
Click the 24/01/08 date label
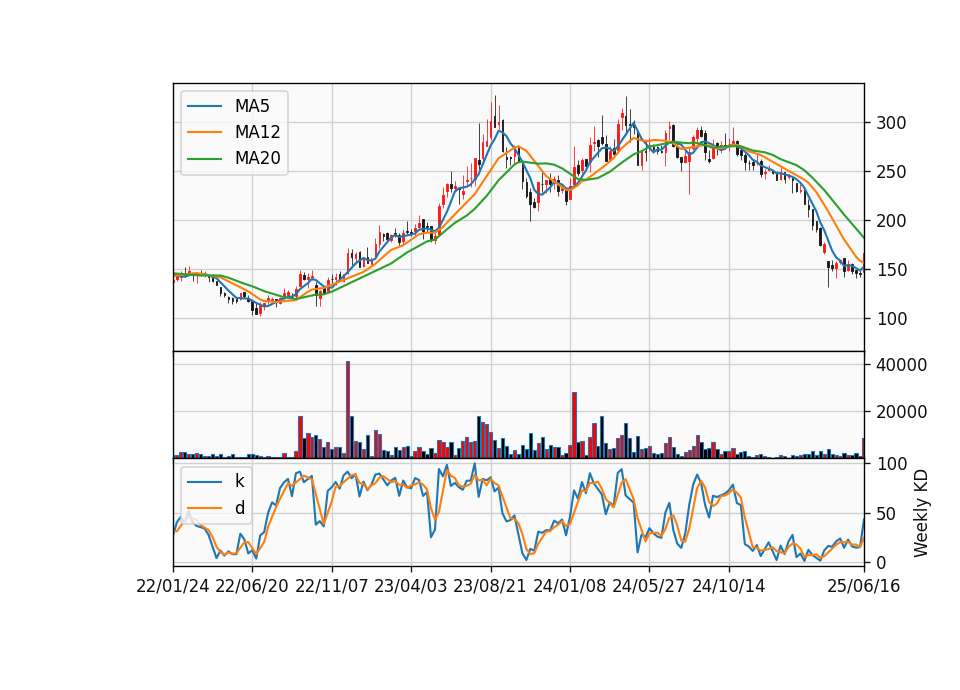(569, 586)
